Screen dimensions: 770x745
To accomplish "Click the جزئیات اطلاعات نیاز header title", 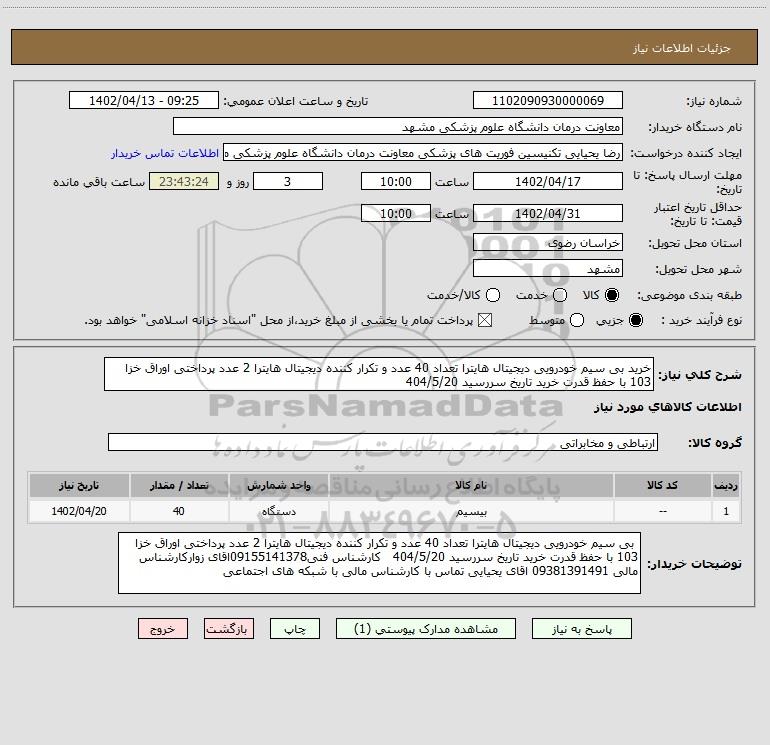I will click(682, 48).
